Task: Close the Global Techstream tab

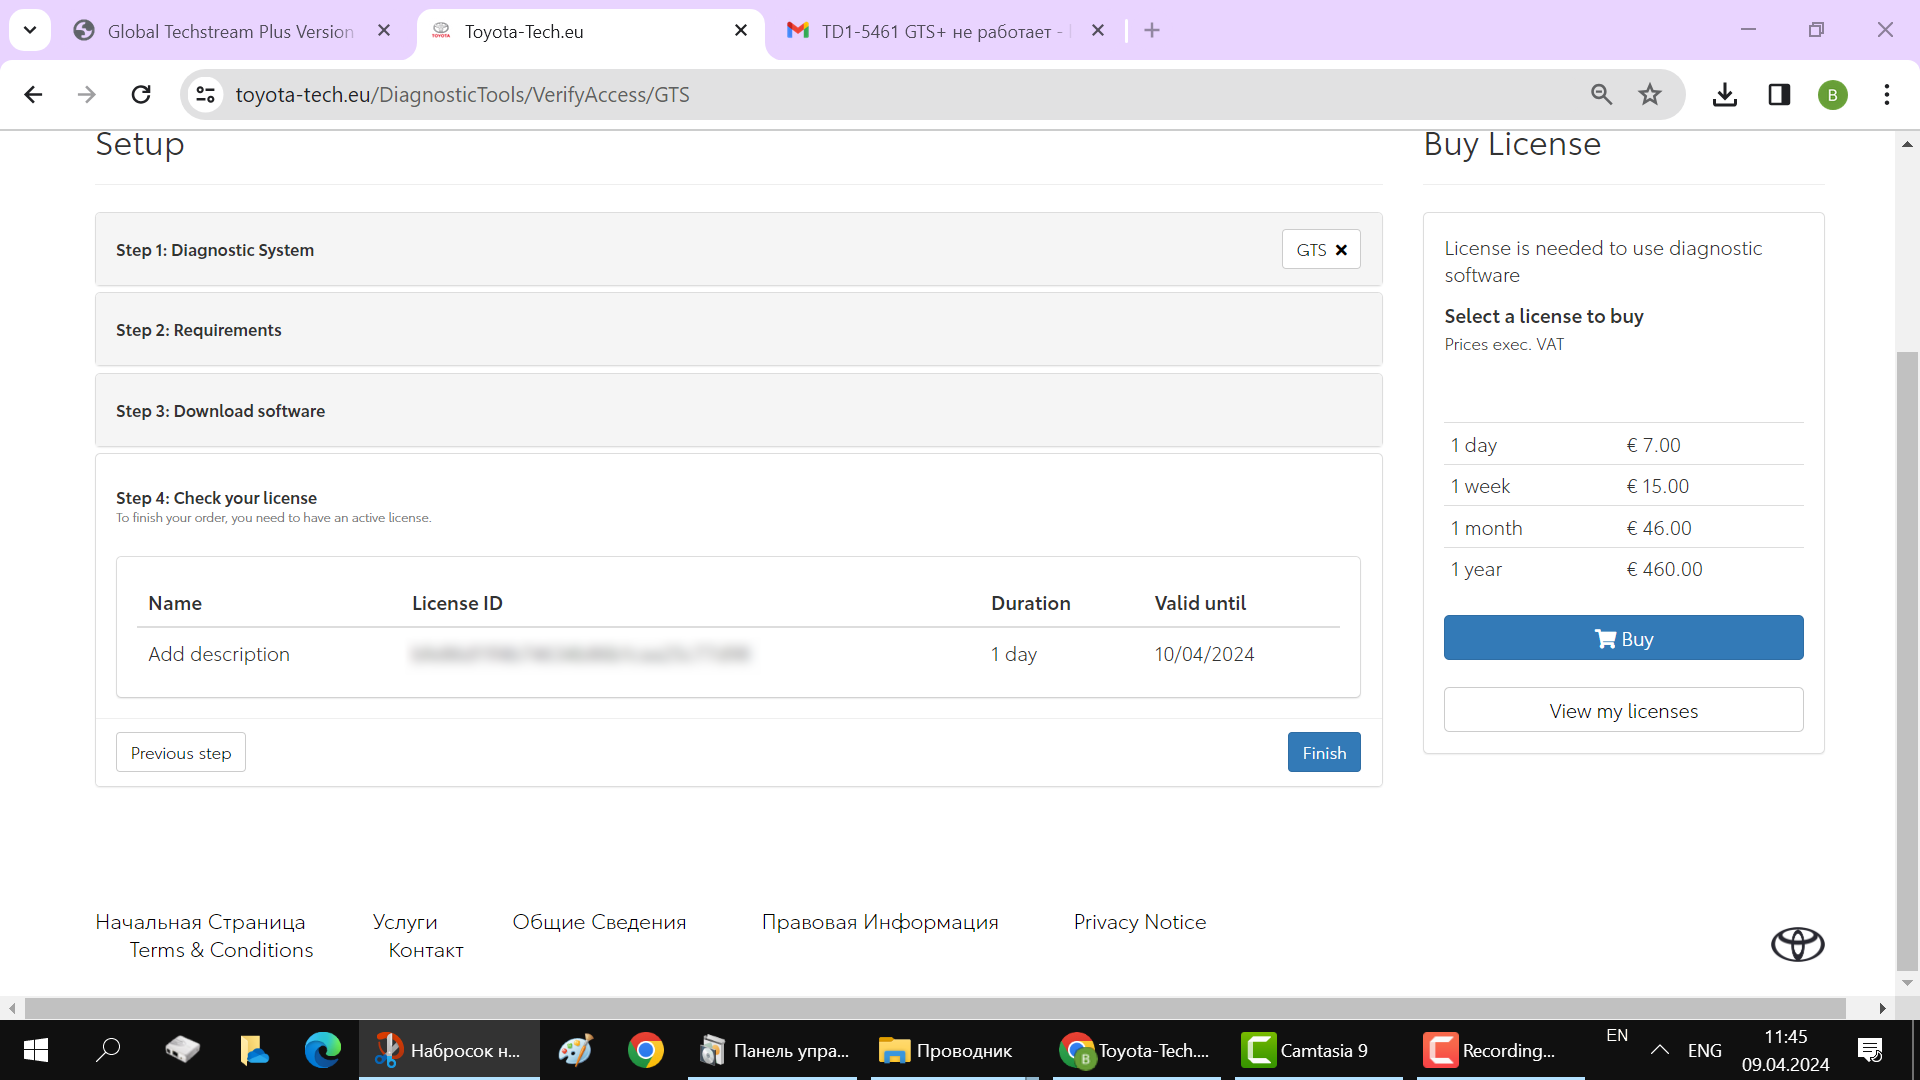Action: tap(384, 31)
